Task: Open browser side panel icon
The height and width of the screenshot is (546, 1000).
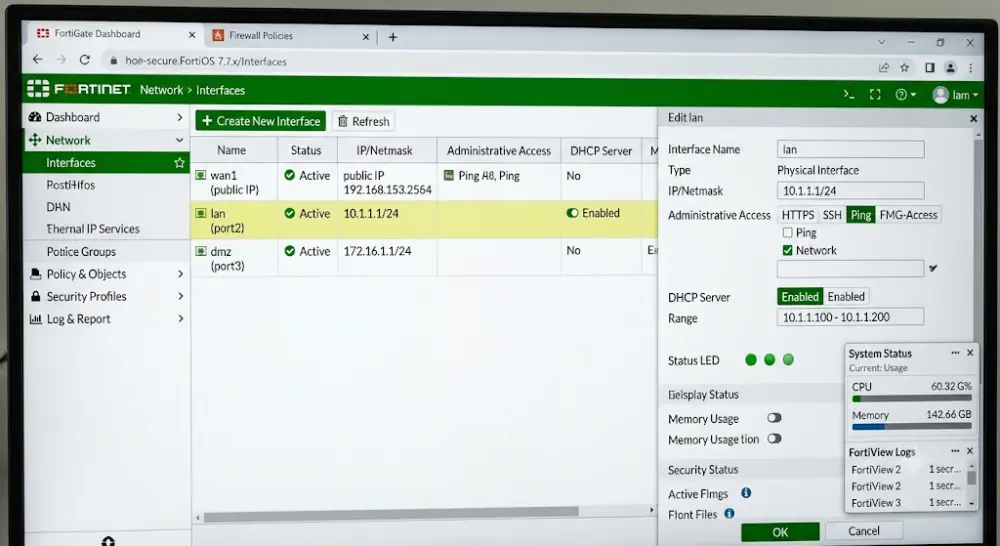Action: pos(930,67)
